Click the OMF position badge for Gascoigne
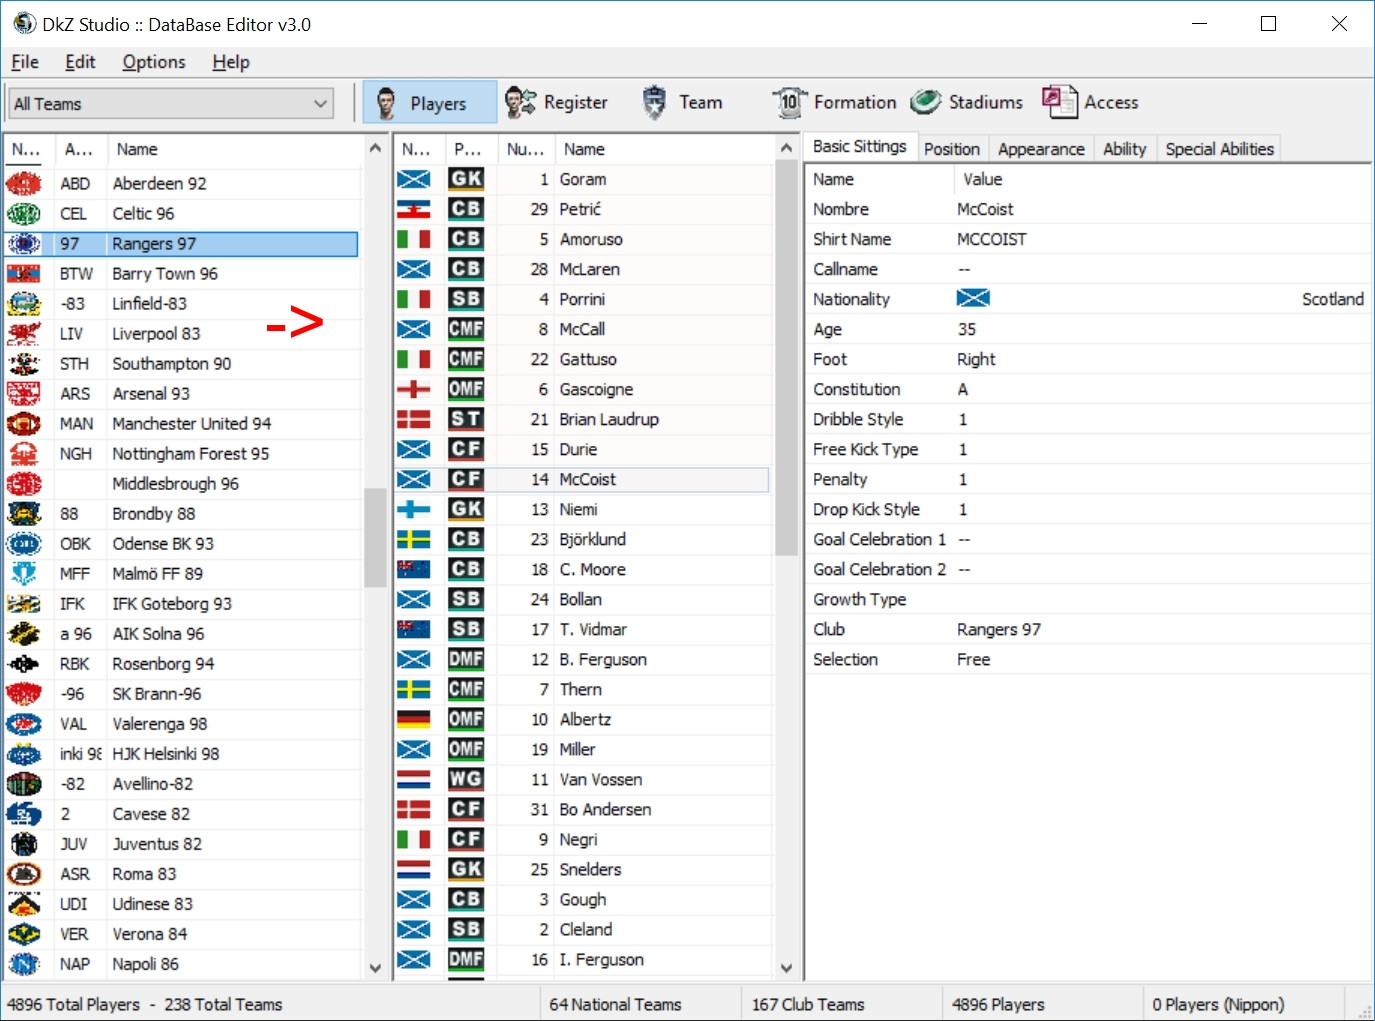This screenshot has width=1375, height=1021. tap(466, 389)
